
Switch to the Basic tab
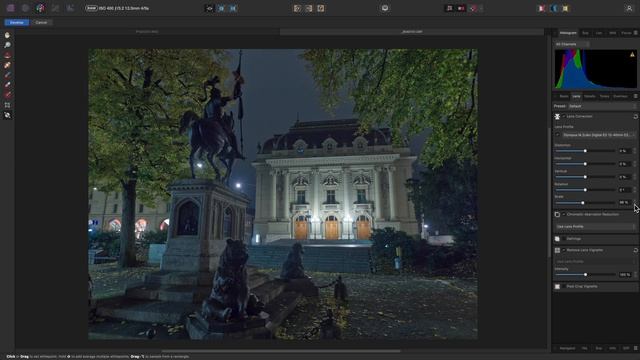coord(564,96)
